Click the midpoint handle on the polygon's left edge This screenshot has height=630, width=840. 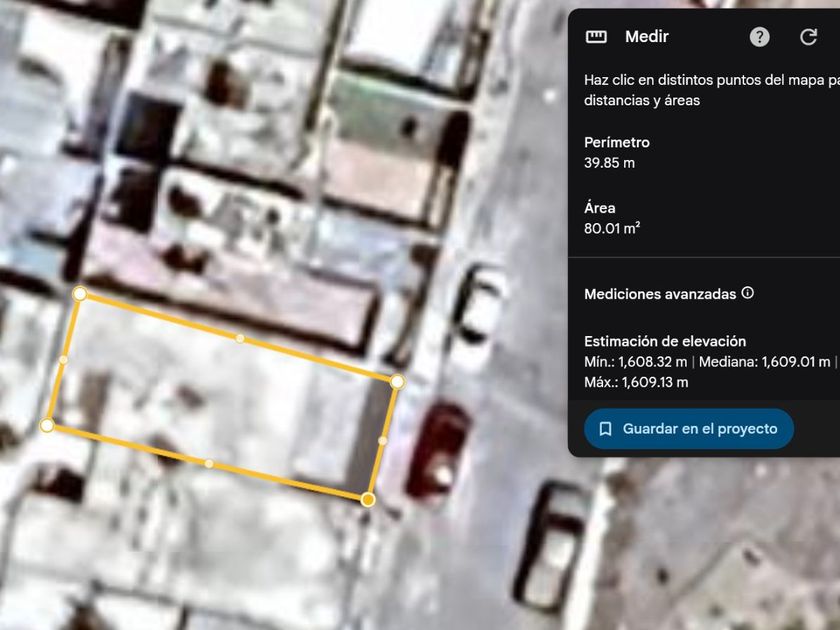63,359
